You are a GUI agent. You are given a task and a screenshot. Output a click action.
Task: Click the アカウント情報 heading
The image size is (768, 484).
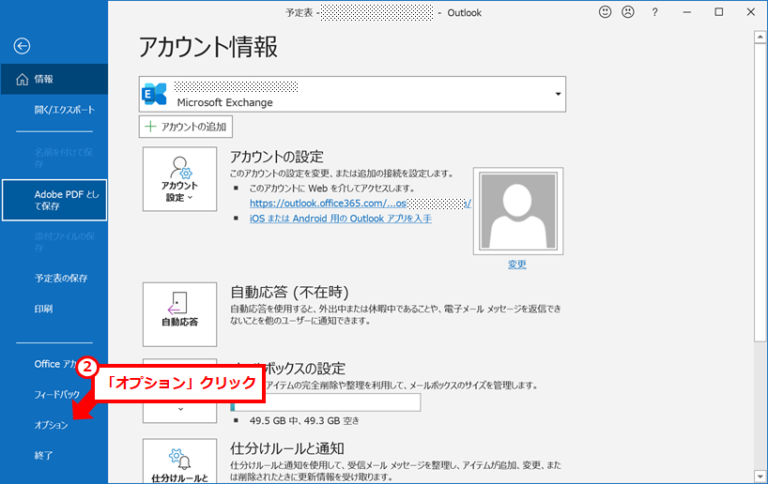[209, 48]
